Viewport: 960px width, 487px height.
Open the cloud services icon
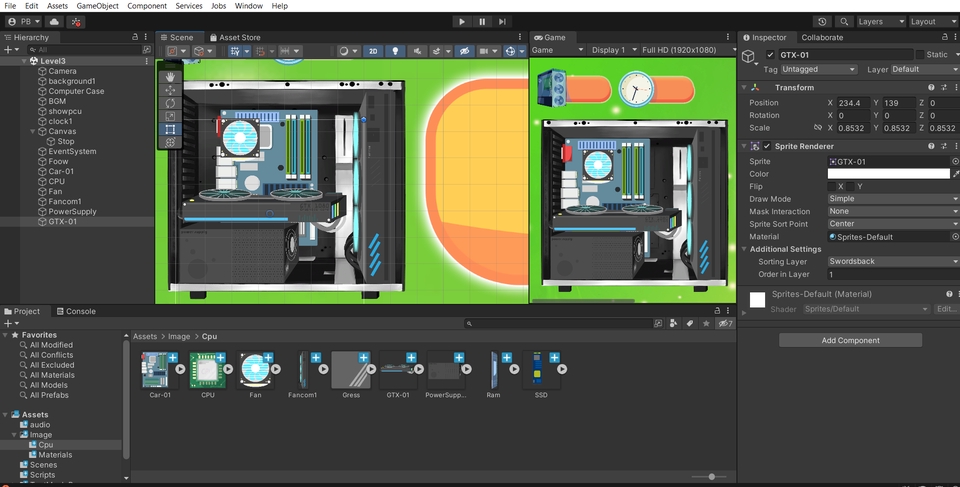[54, 21]
